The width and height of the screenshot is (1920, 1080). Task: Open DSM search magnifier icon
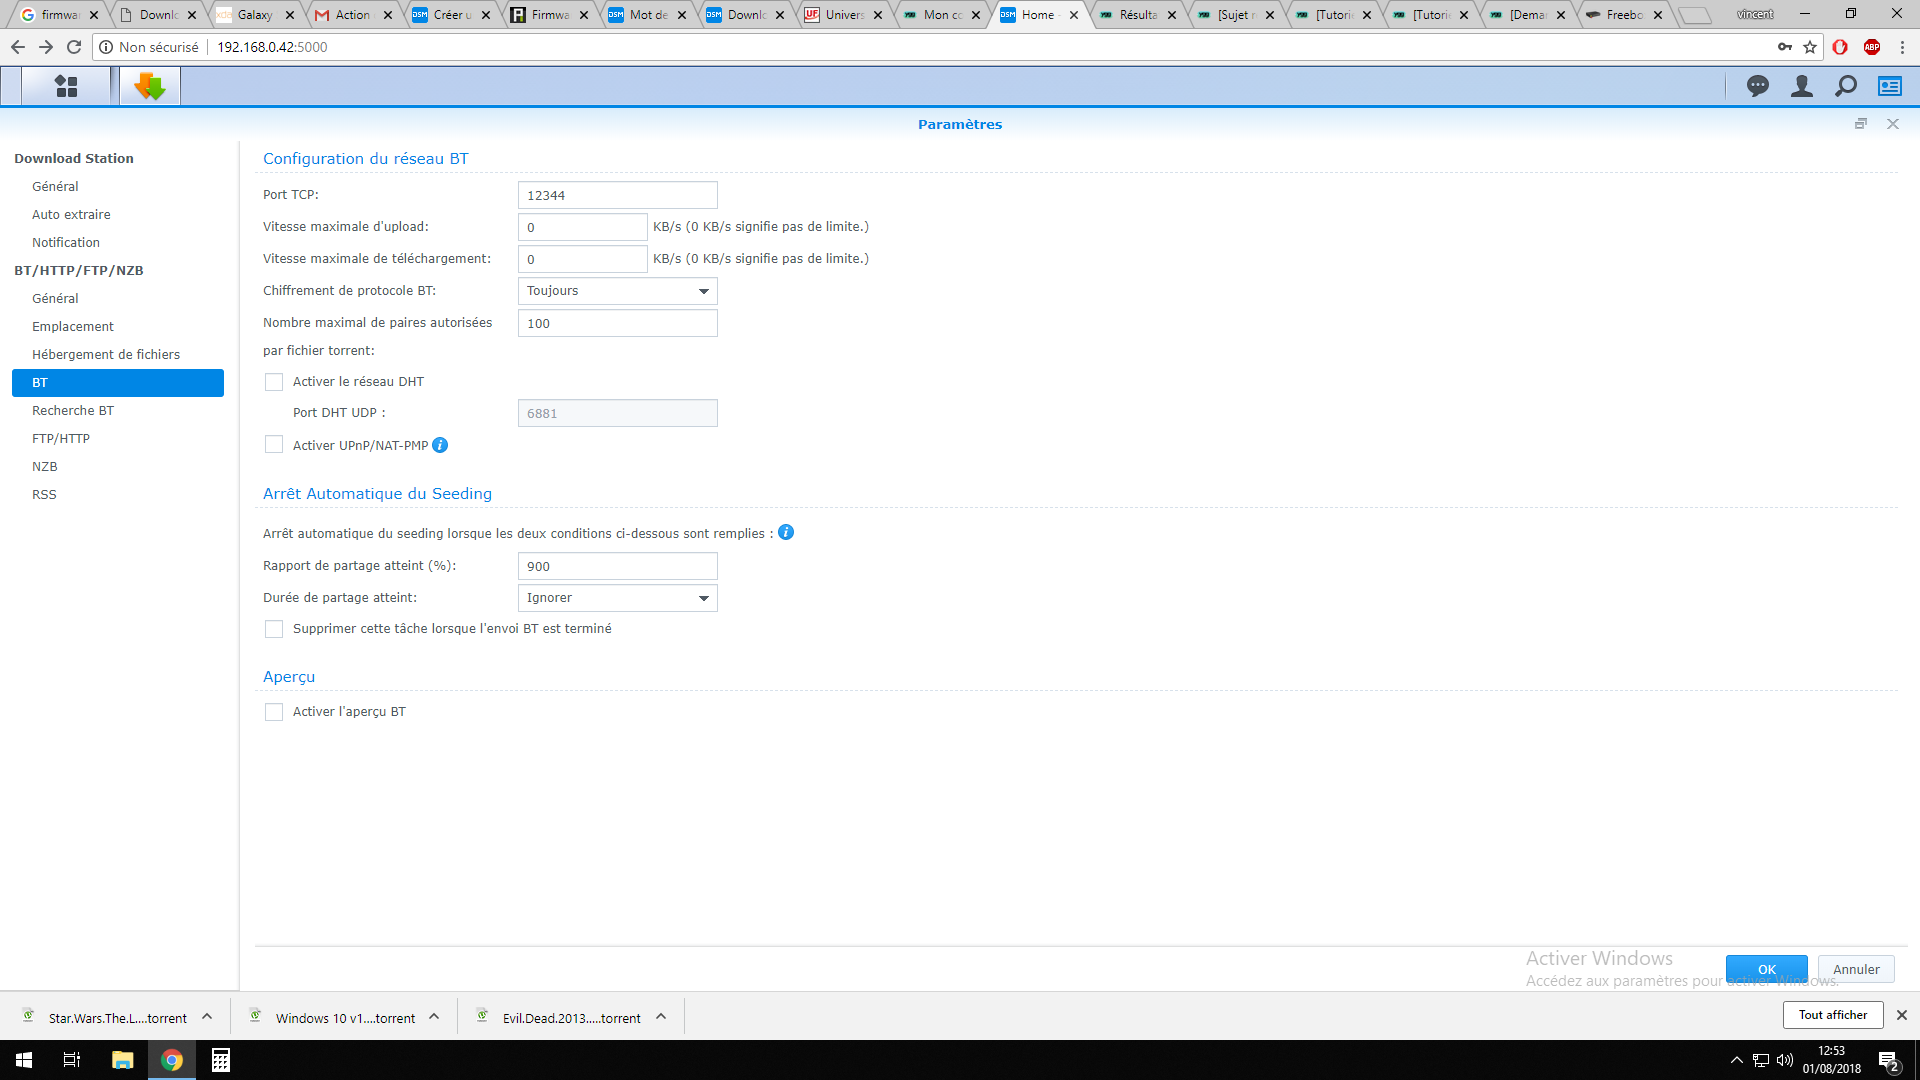coord(1846,87)
